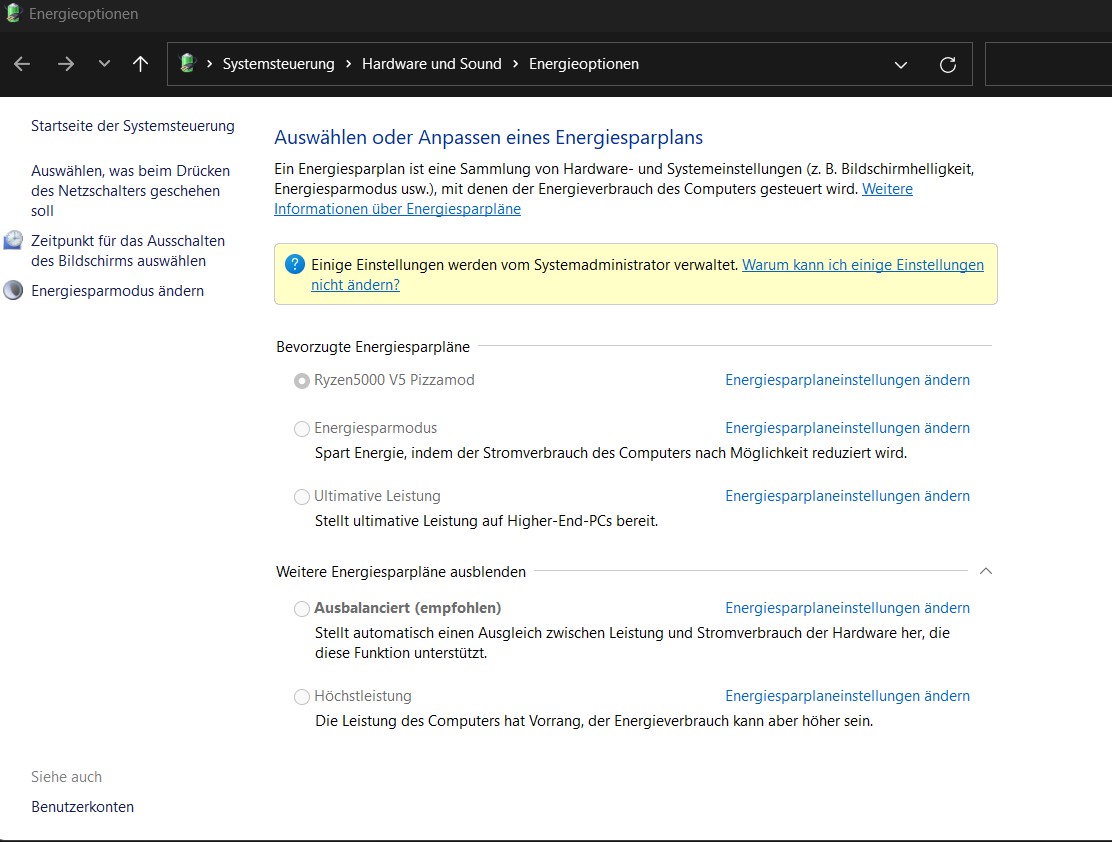Open address bar history dropdown
The height and width of the screenshot is (842, 1112).
[x=901, y=65]
